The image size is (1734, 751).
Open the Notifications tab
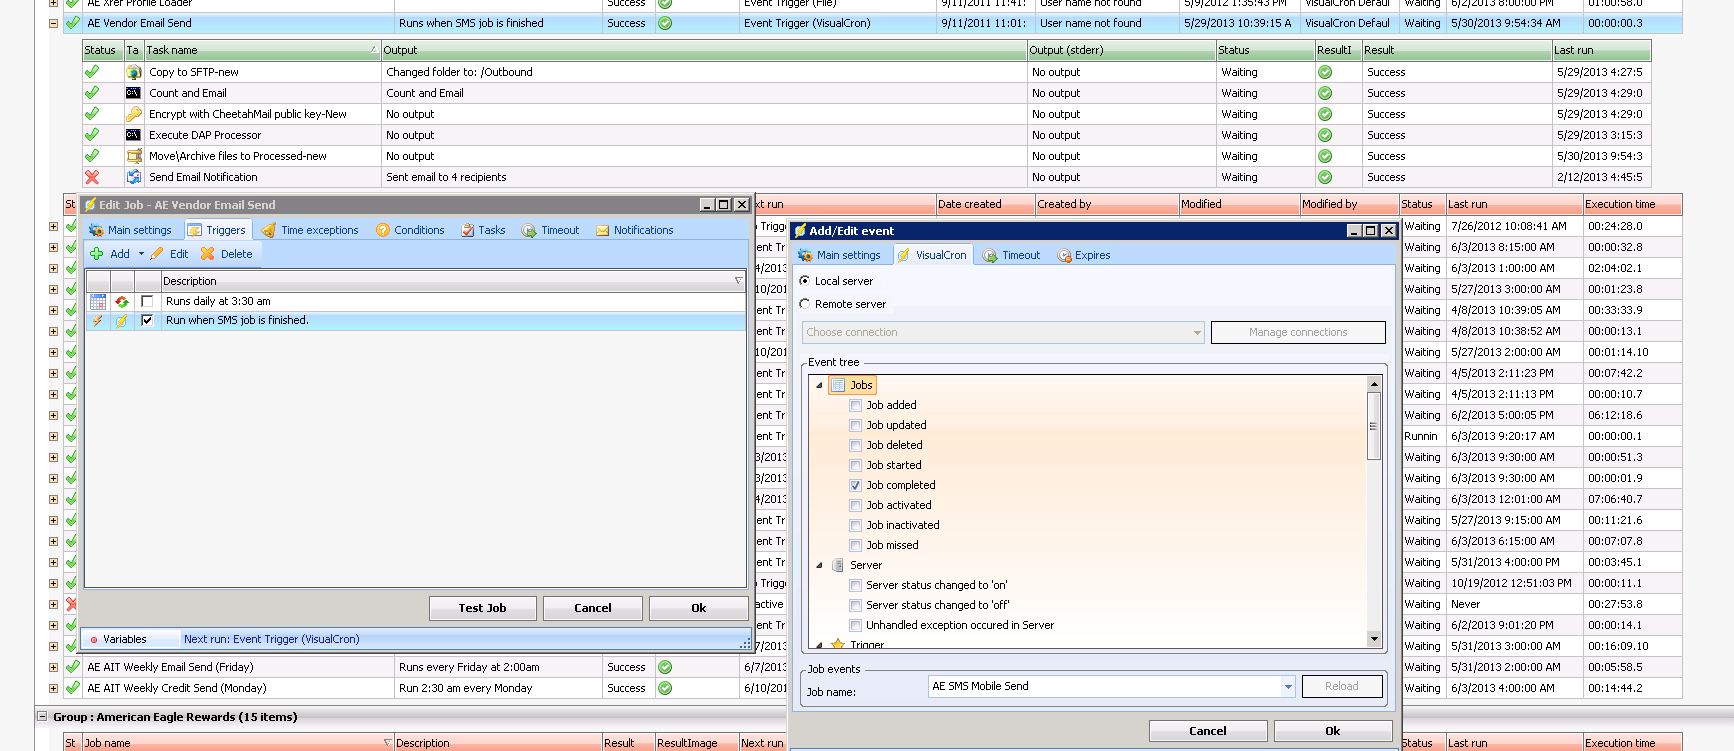coord(635,230)
